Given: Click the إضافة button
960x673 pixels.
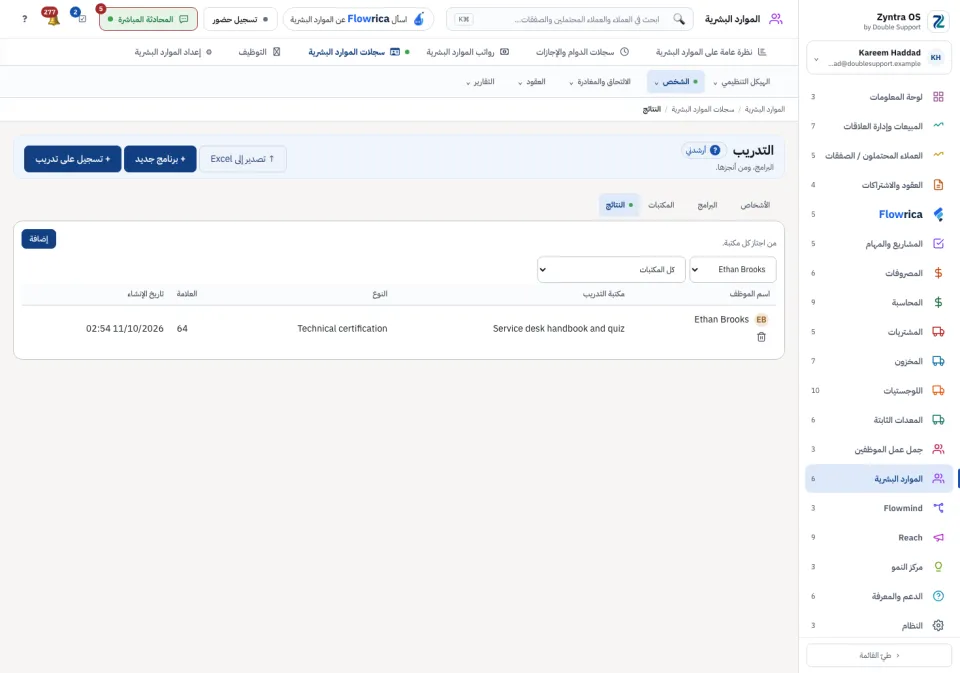Looking at the screenshot, I should 39,239.
